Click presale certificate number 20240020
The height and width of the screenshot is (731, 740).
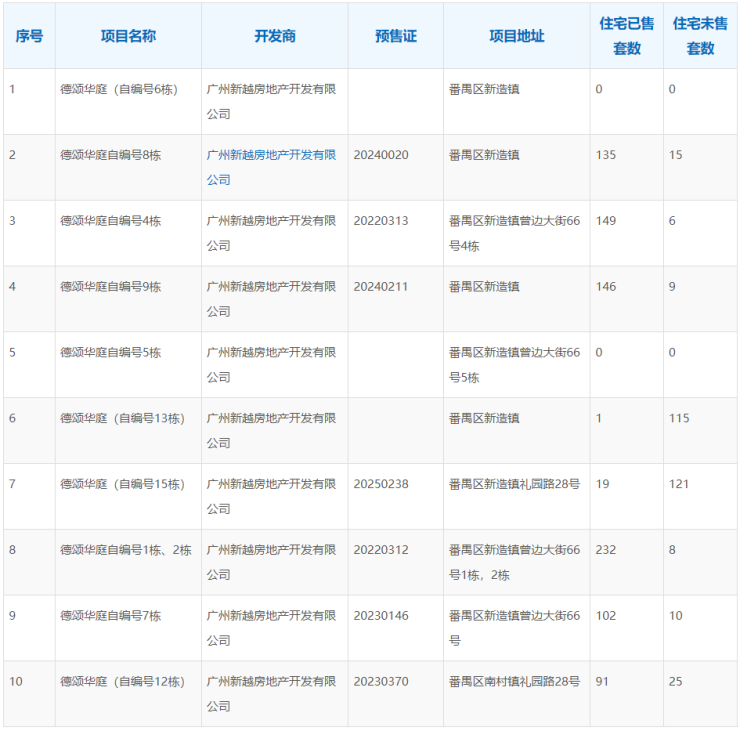tap(381, 155)
